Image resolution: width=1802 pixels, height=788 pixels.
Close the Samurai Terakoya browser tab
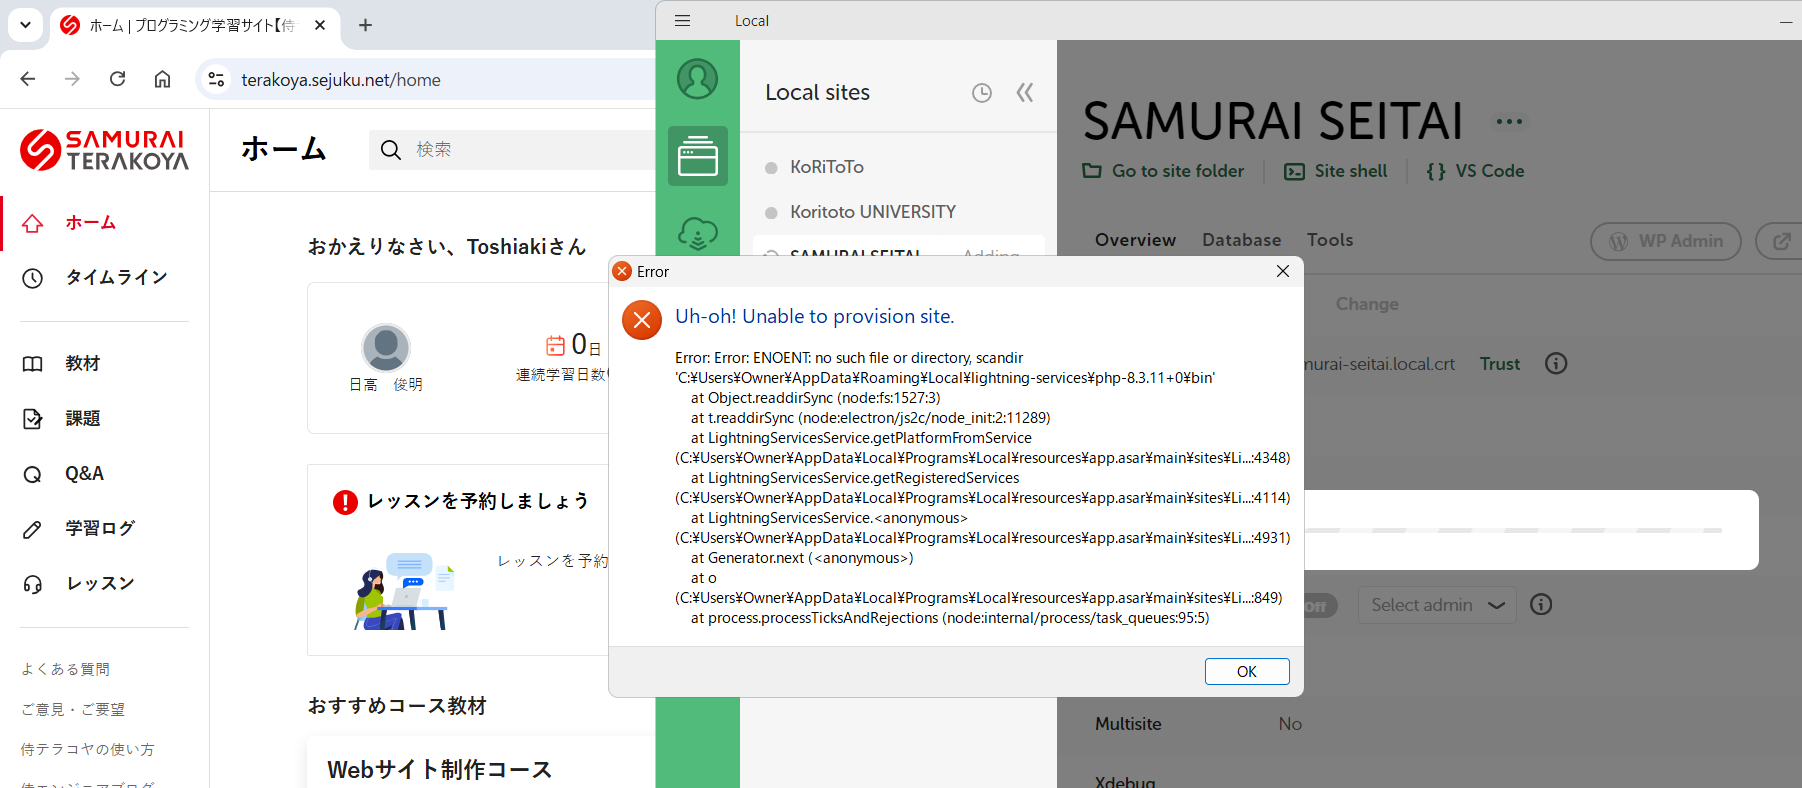pyautogui.click(x=320, y=25)
